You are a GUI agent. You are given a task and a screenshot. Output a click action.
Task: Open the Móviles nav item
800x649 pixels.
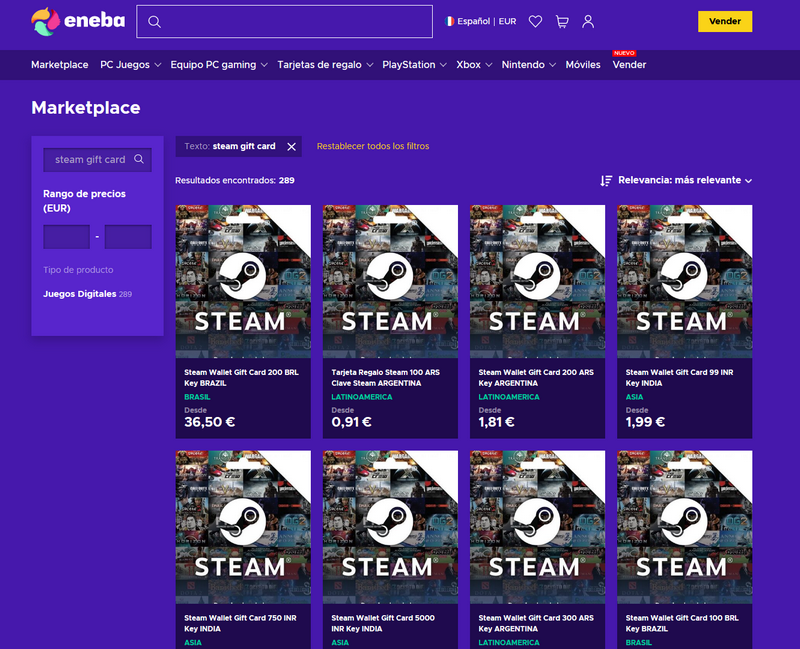(x=583, y=65)
